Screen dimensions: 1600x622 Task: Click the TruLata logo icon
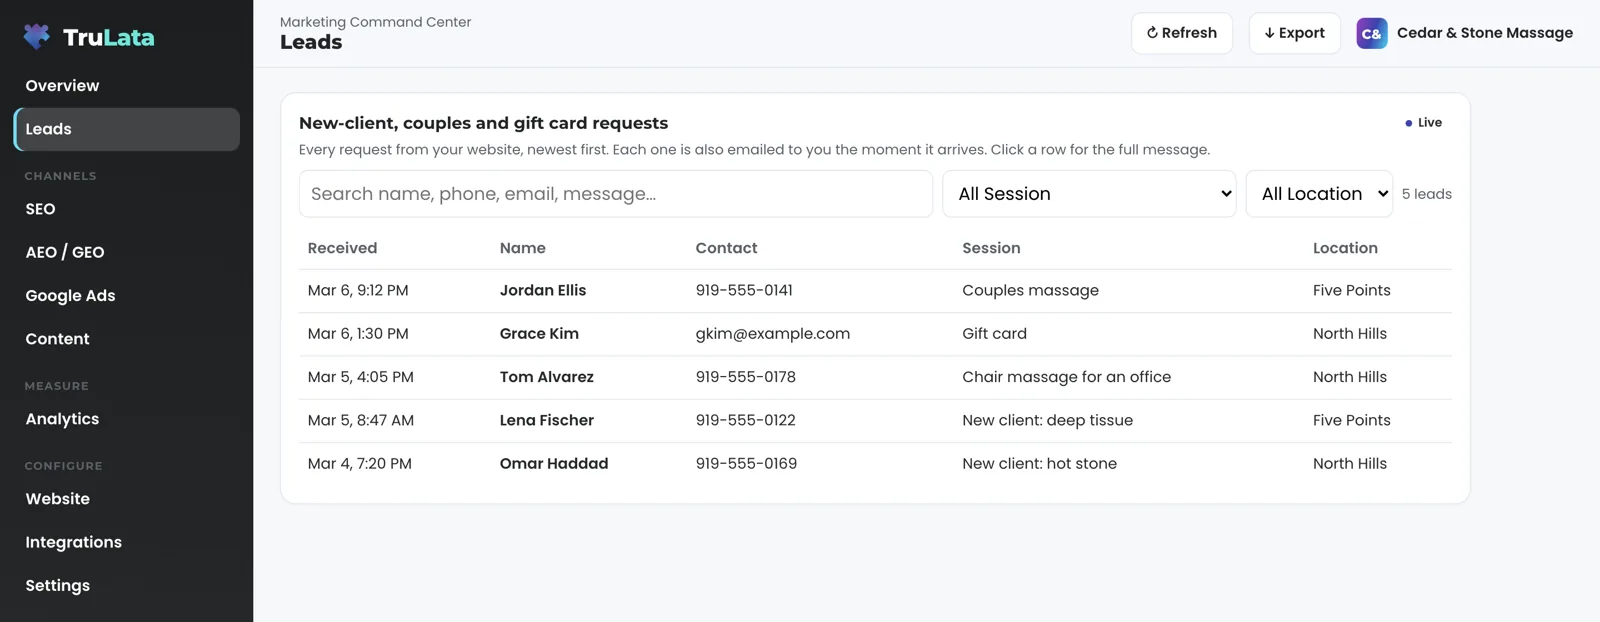[37, 37]
